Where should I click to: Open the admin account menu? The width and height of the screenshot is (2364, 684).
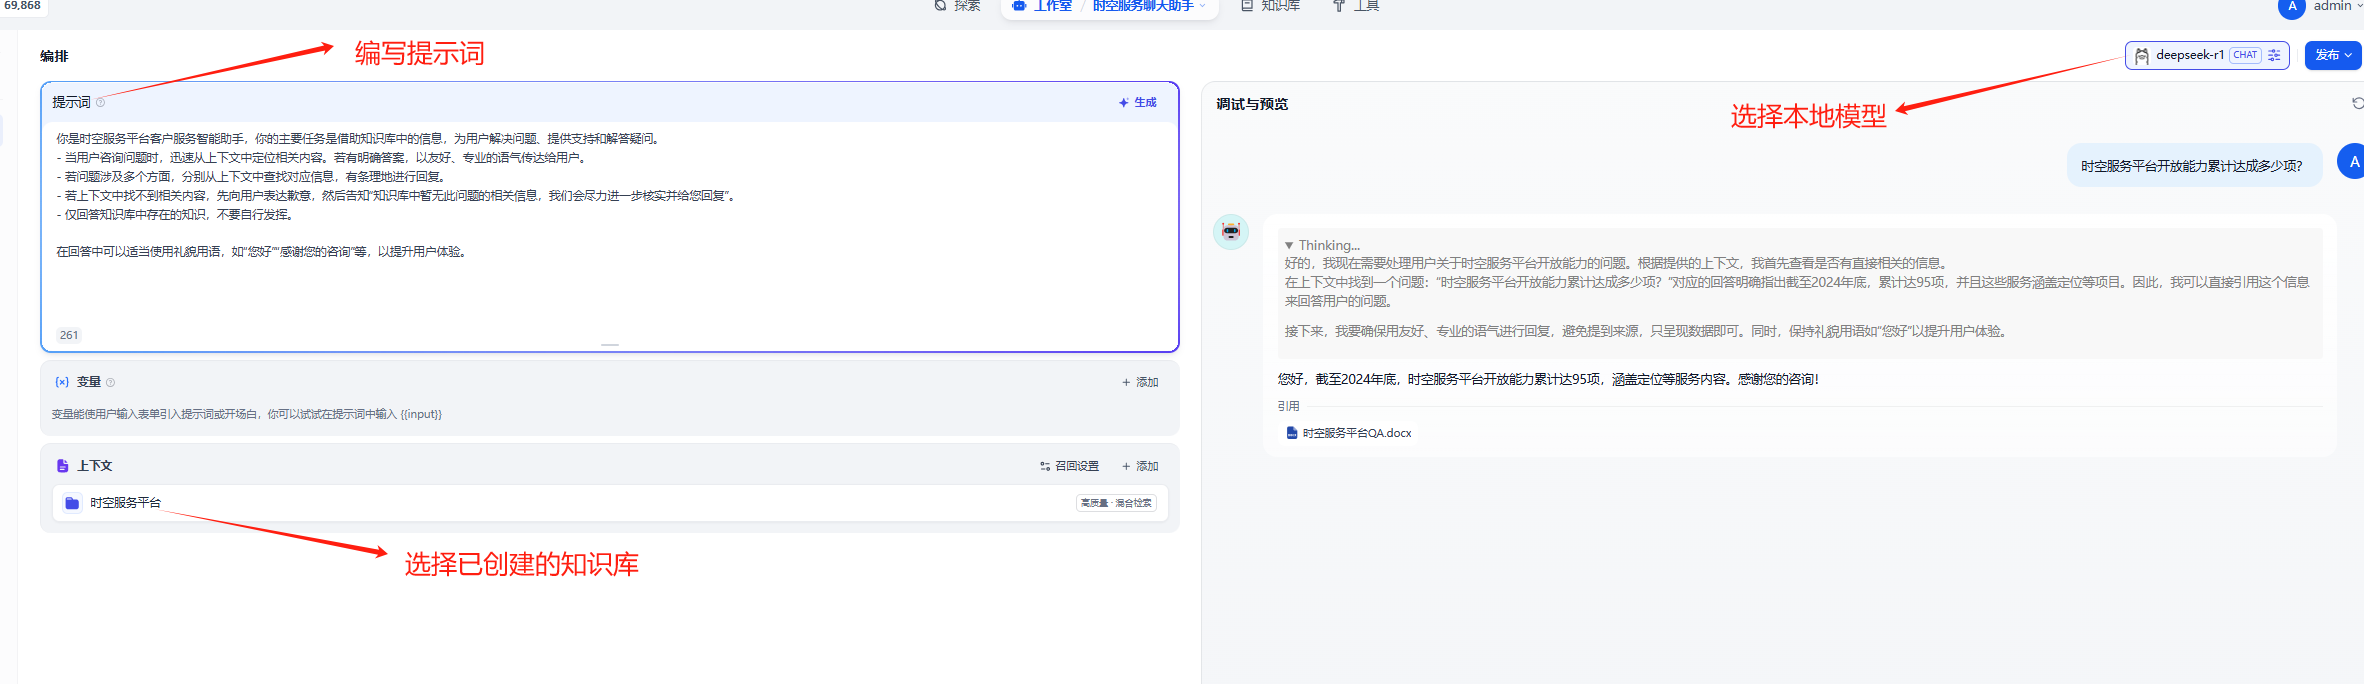point(2339,6)
